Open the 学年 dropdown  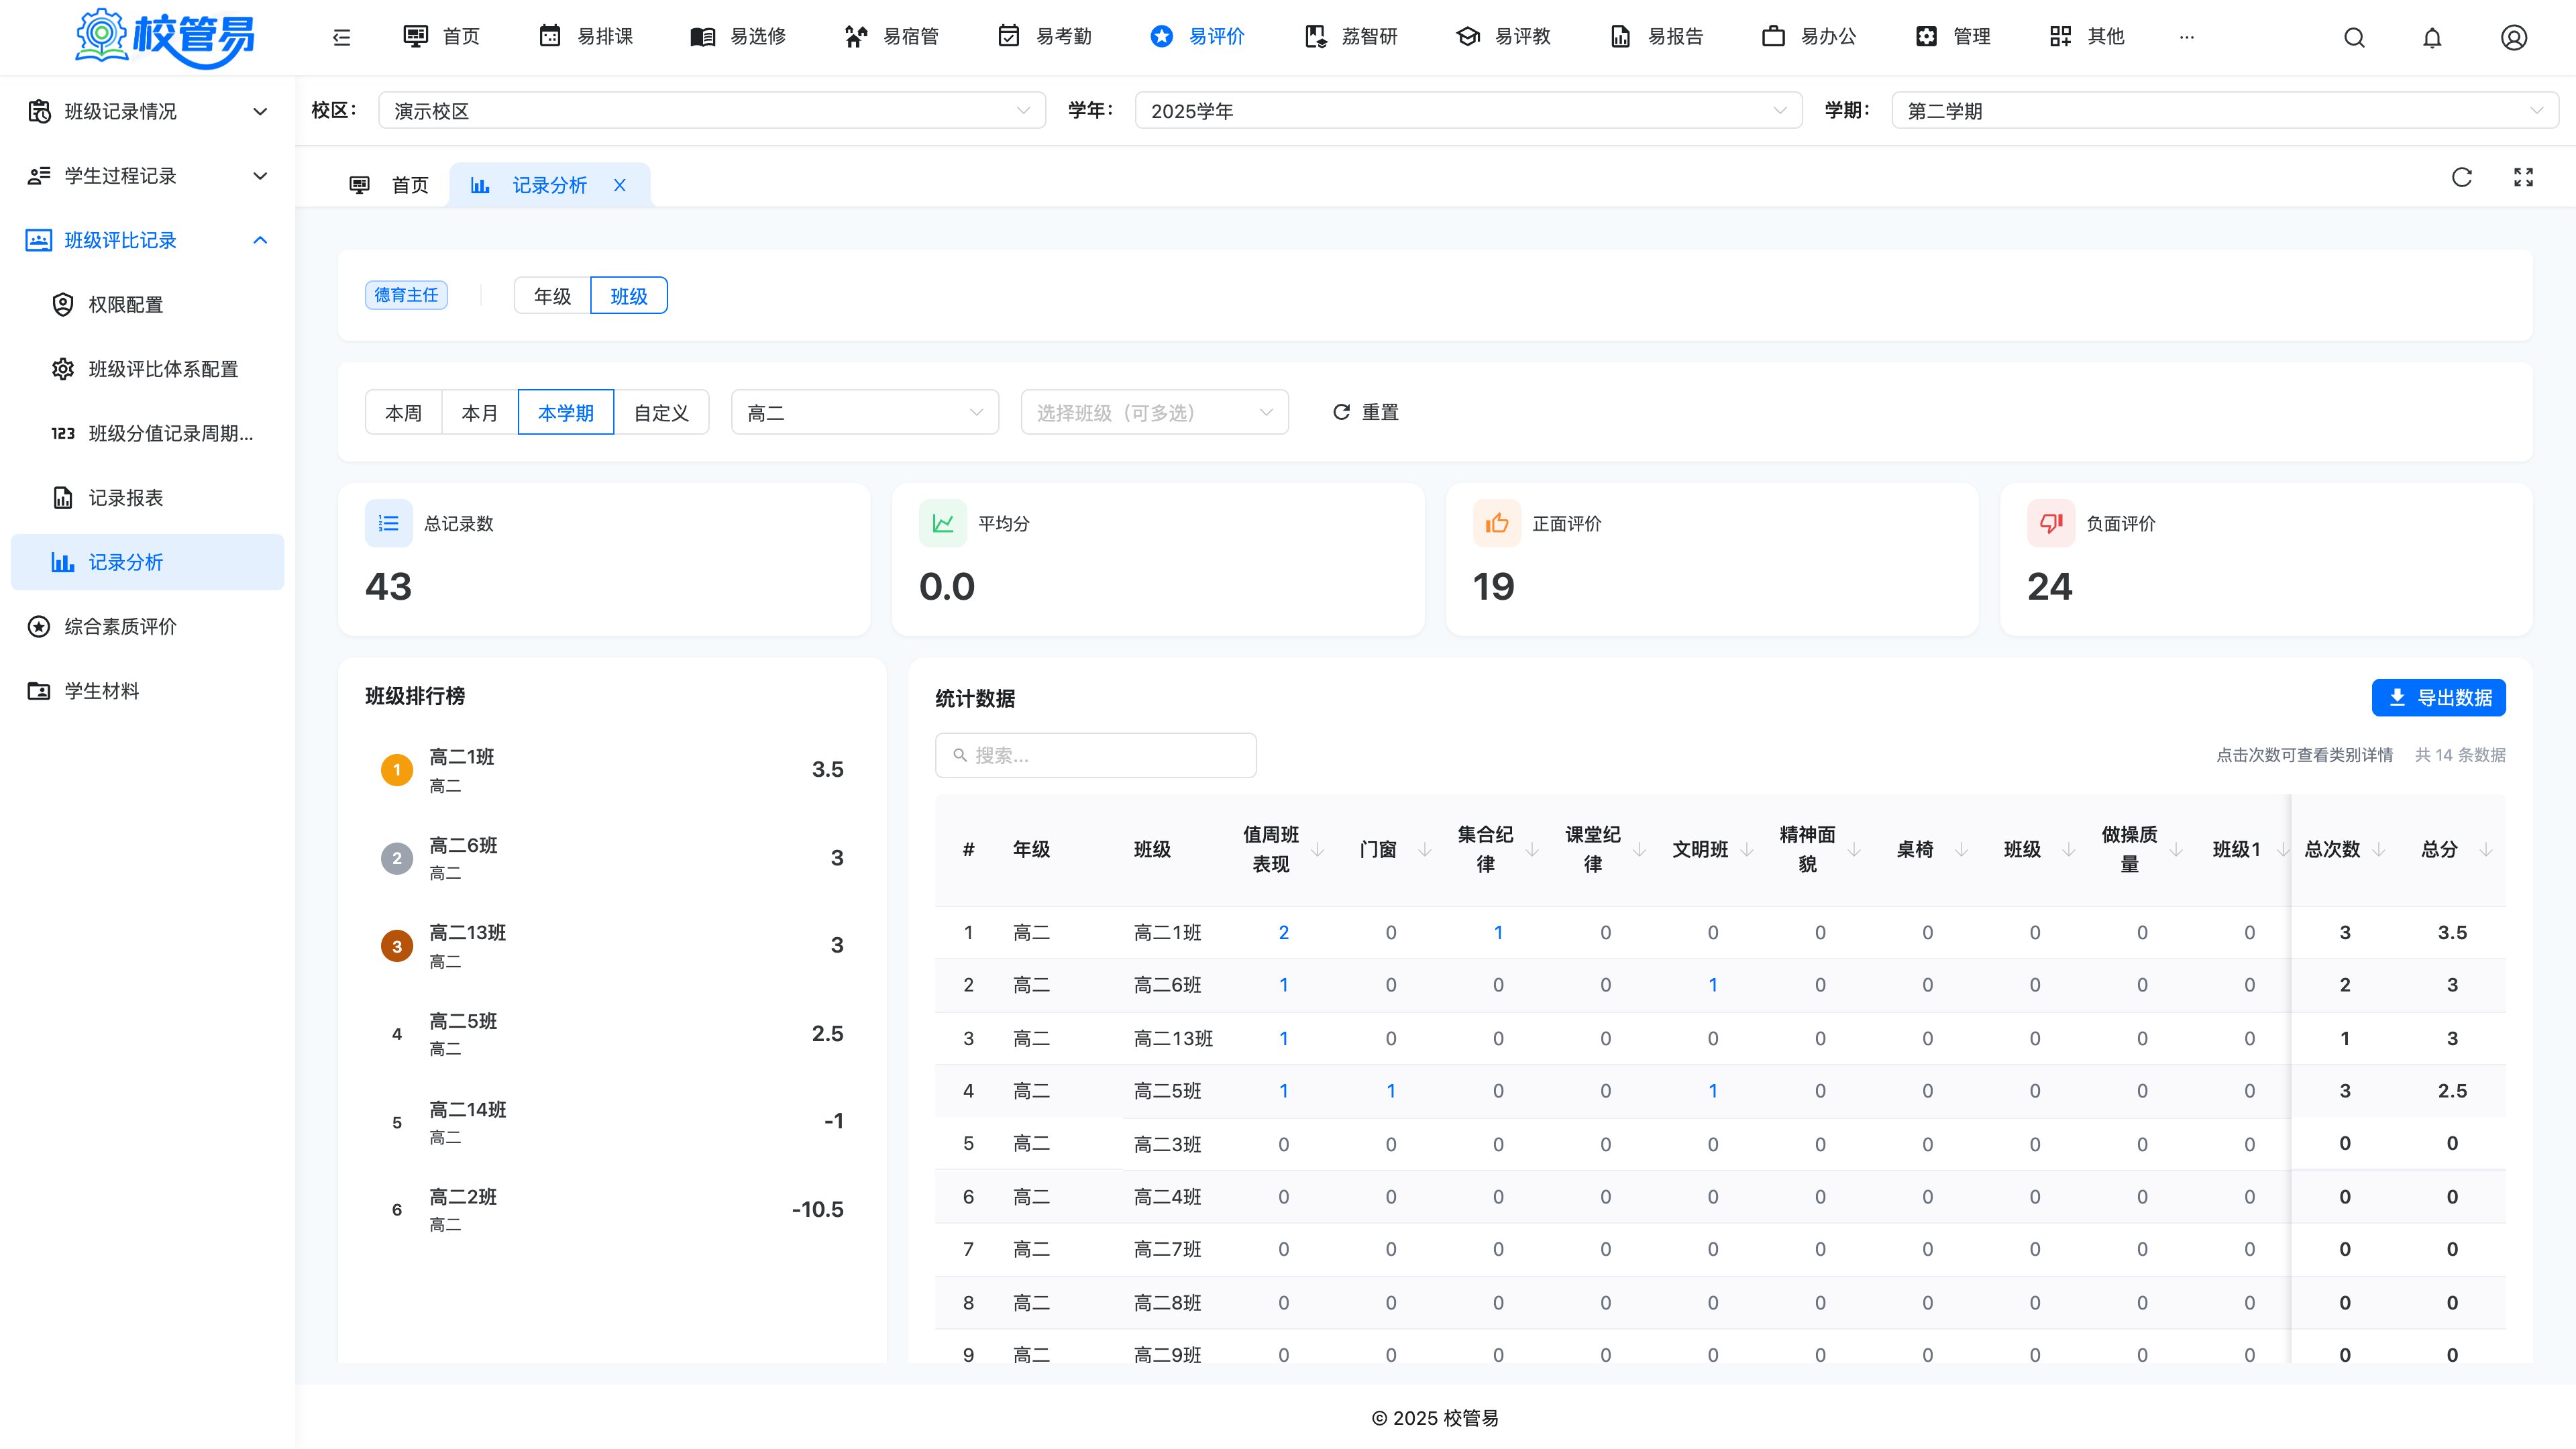1468,111
